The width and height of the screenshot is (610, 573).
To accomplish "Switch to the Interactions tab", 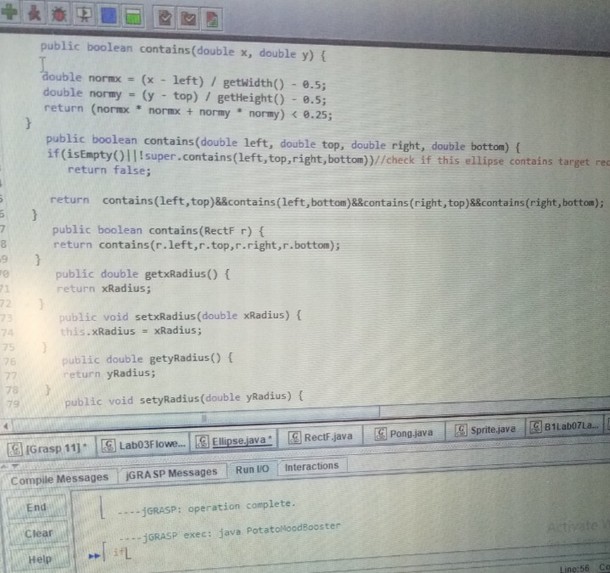I will point(312,466).
